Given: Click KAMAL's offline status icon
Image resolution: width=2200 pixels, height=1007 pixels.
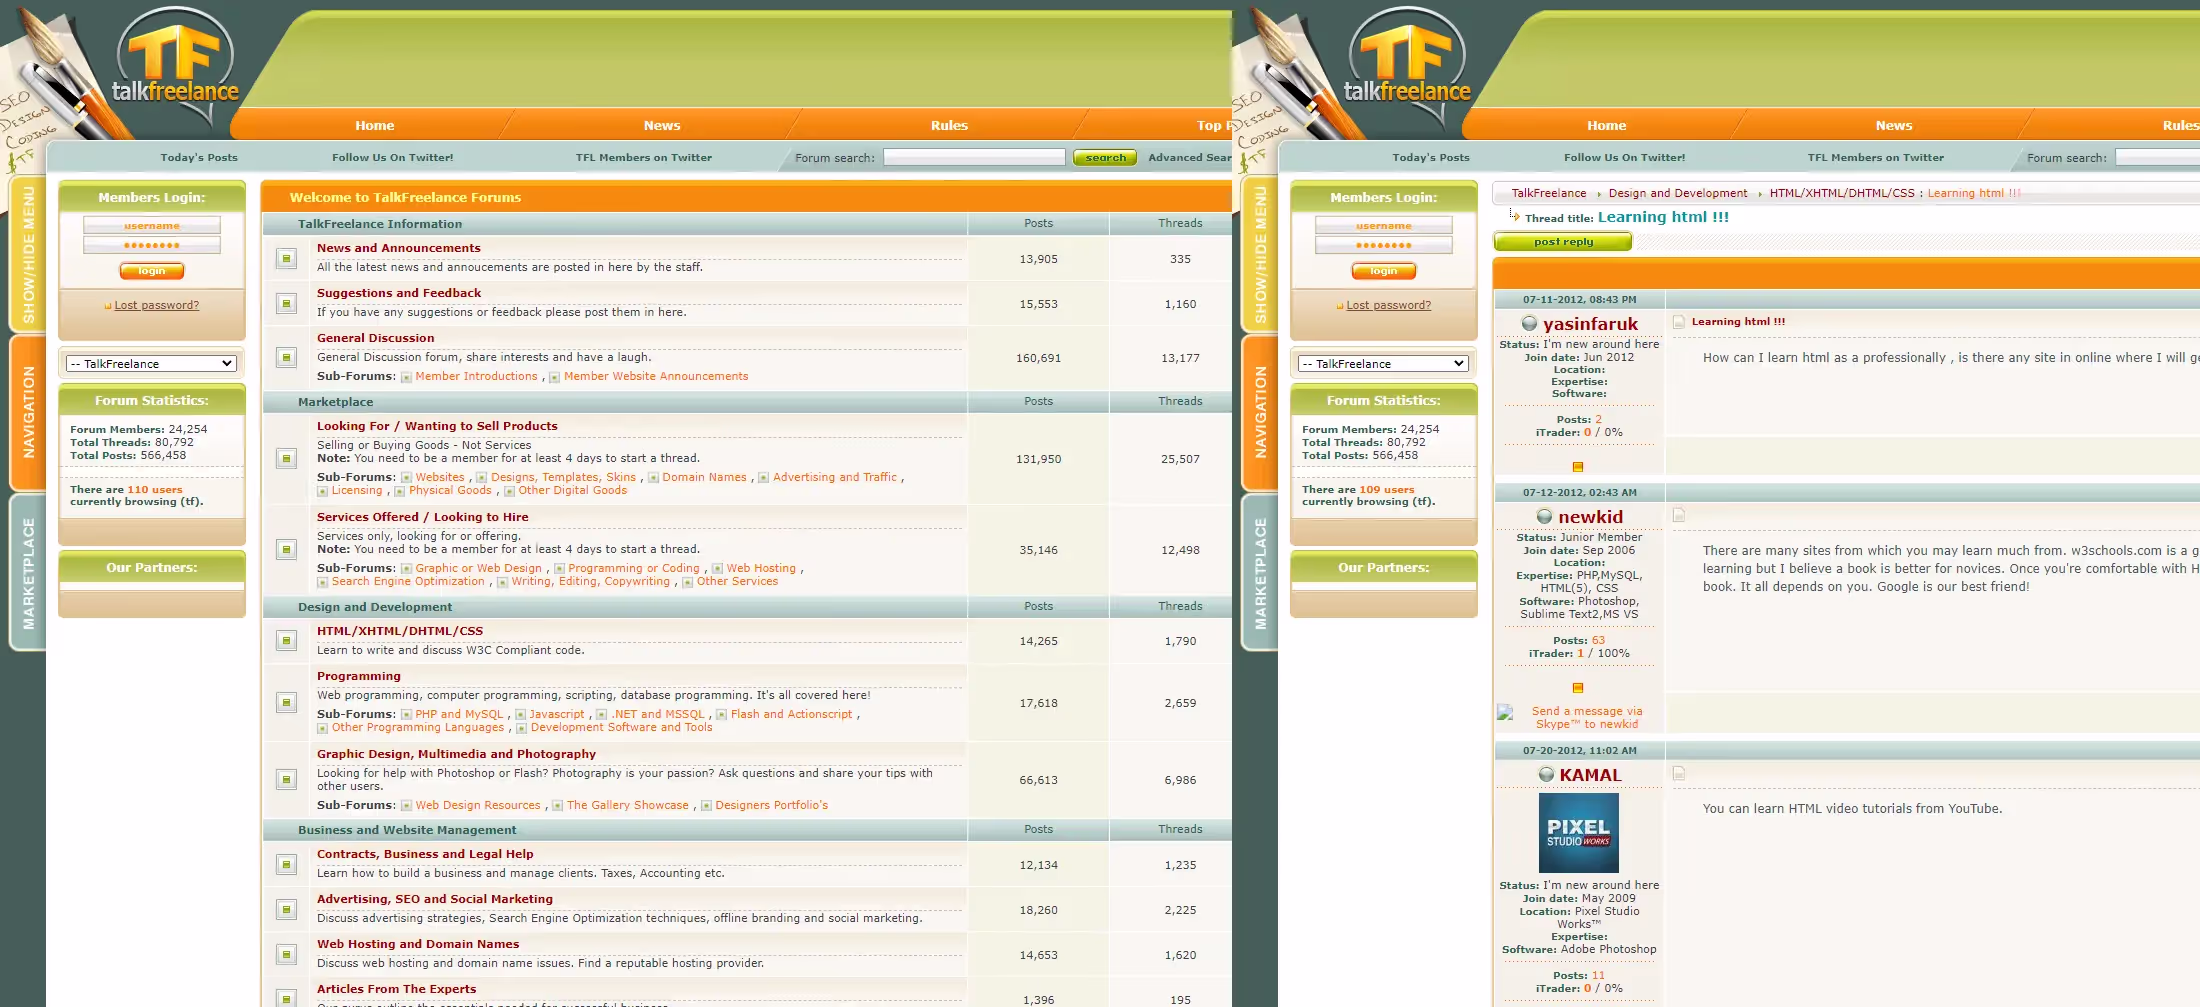Looking at the screenshot, I should pyautogui.click(x=1546, y=774).
